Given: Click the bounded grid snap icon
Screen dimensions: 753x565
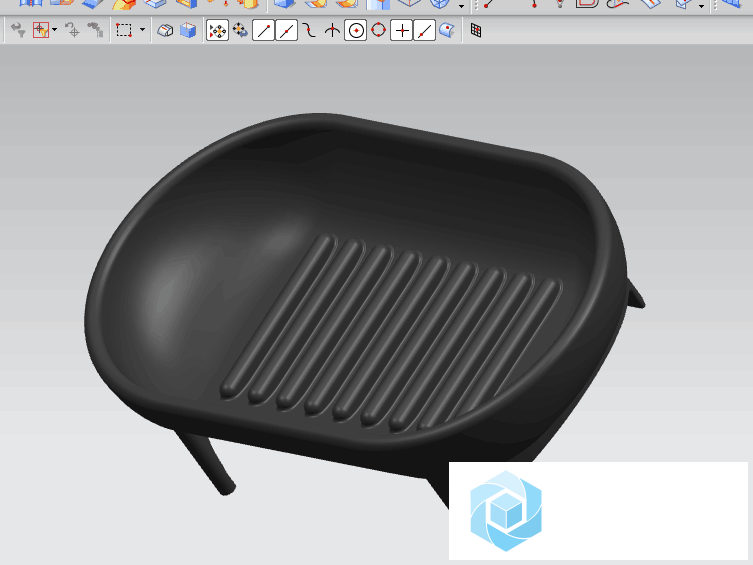Looking at the screenshot, I should click(x=476, y=31).
